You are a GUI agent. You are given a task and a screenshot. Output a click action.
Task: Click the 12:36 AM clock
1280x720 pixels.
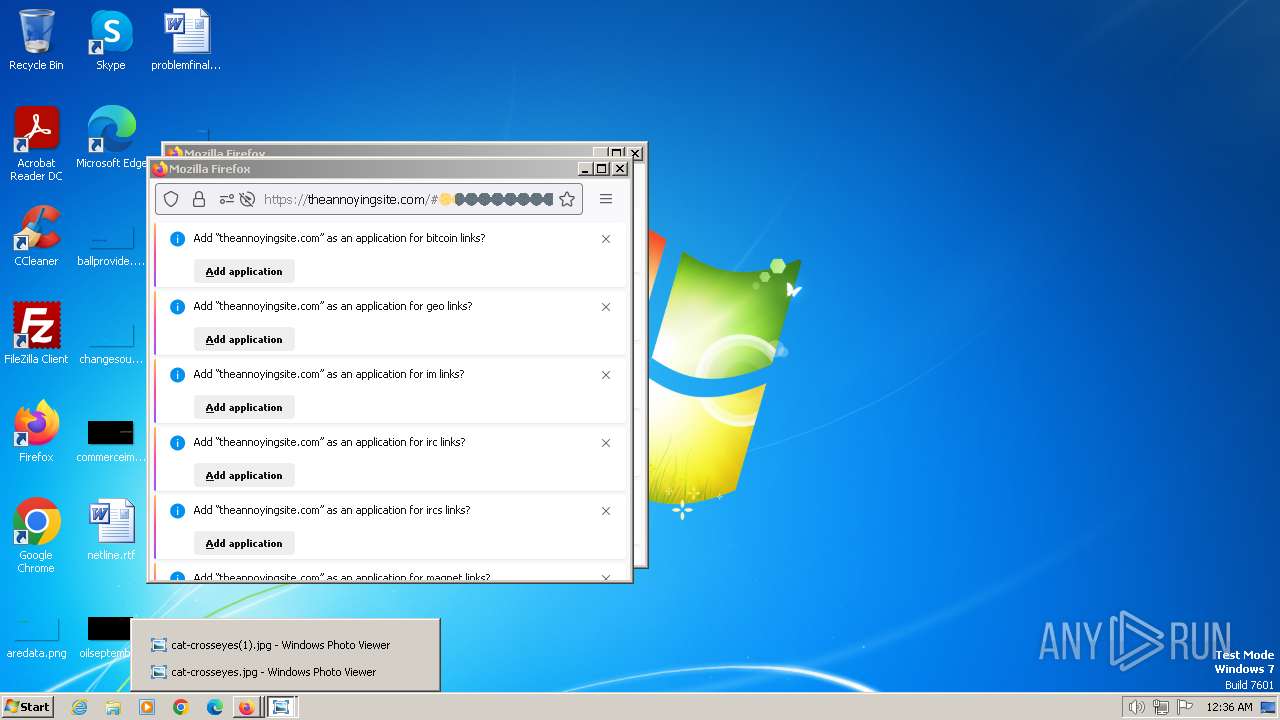tap(1229, 707)
